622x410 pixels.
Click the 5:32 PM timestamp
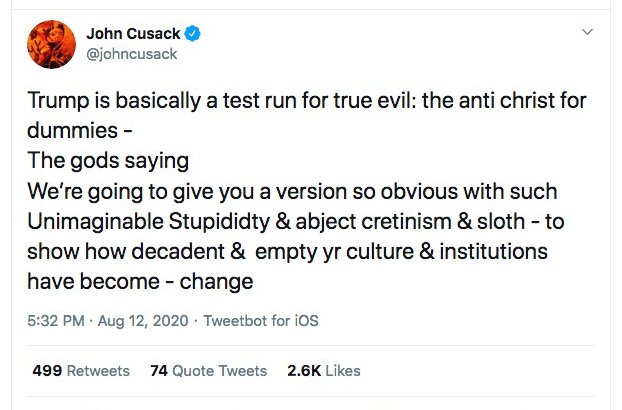click(58, 321)
